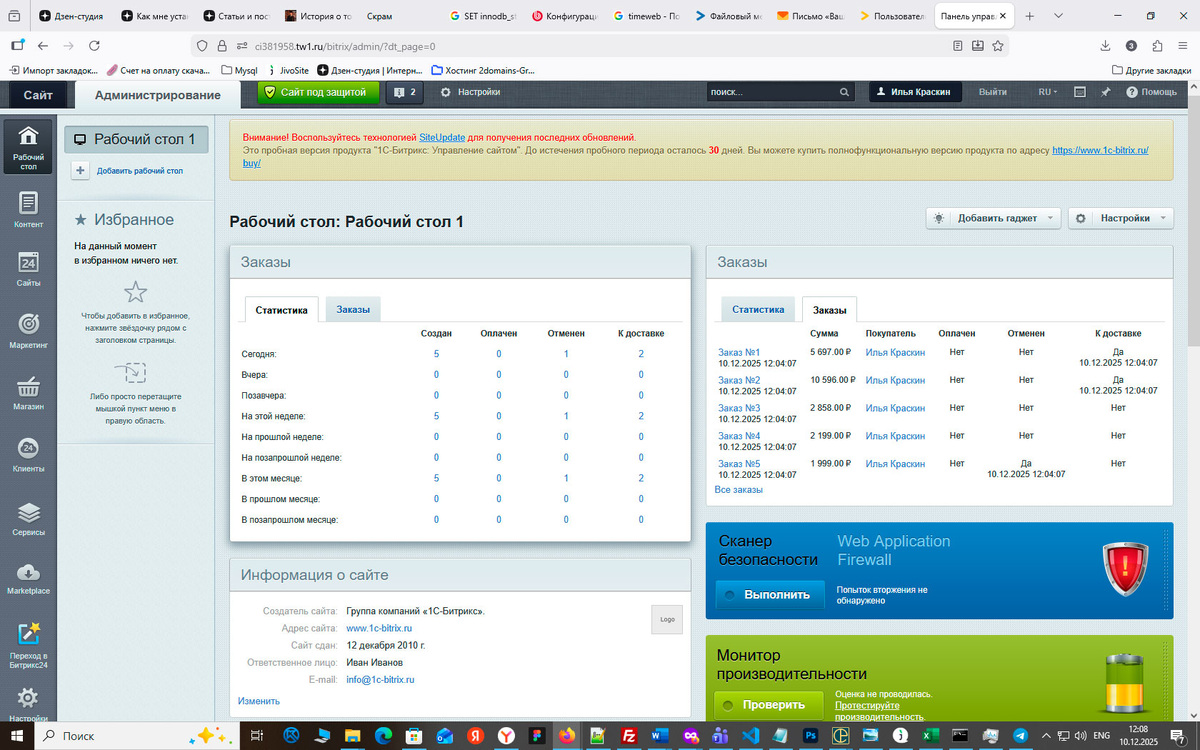Viewport: 1200px width, 750px height.
Task: Open the desktop Настройки dropdown button
Action: point(1121,218)
